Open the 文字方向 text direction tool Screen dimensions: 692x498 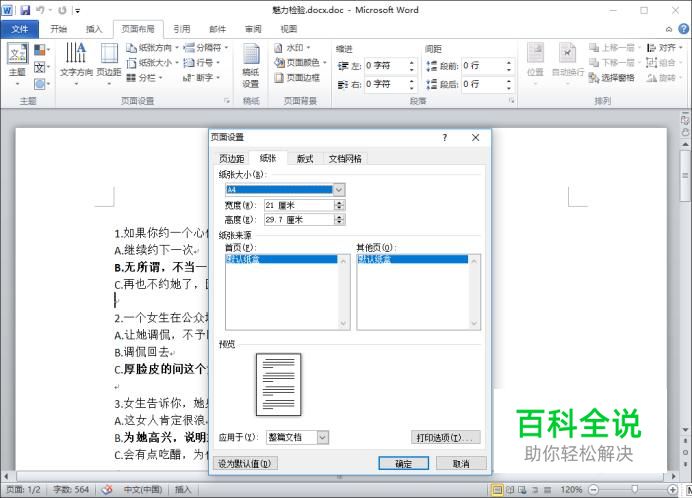[x=76, y=64]
